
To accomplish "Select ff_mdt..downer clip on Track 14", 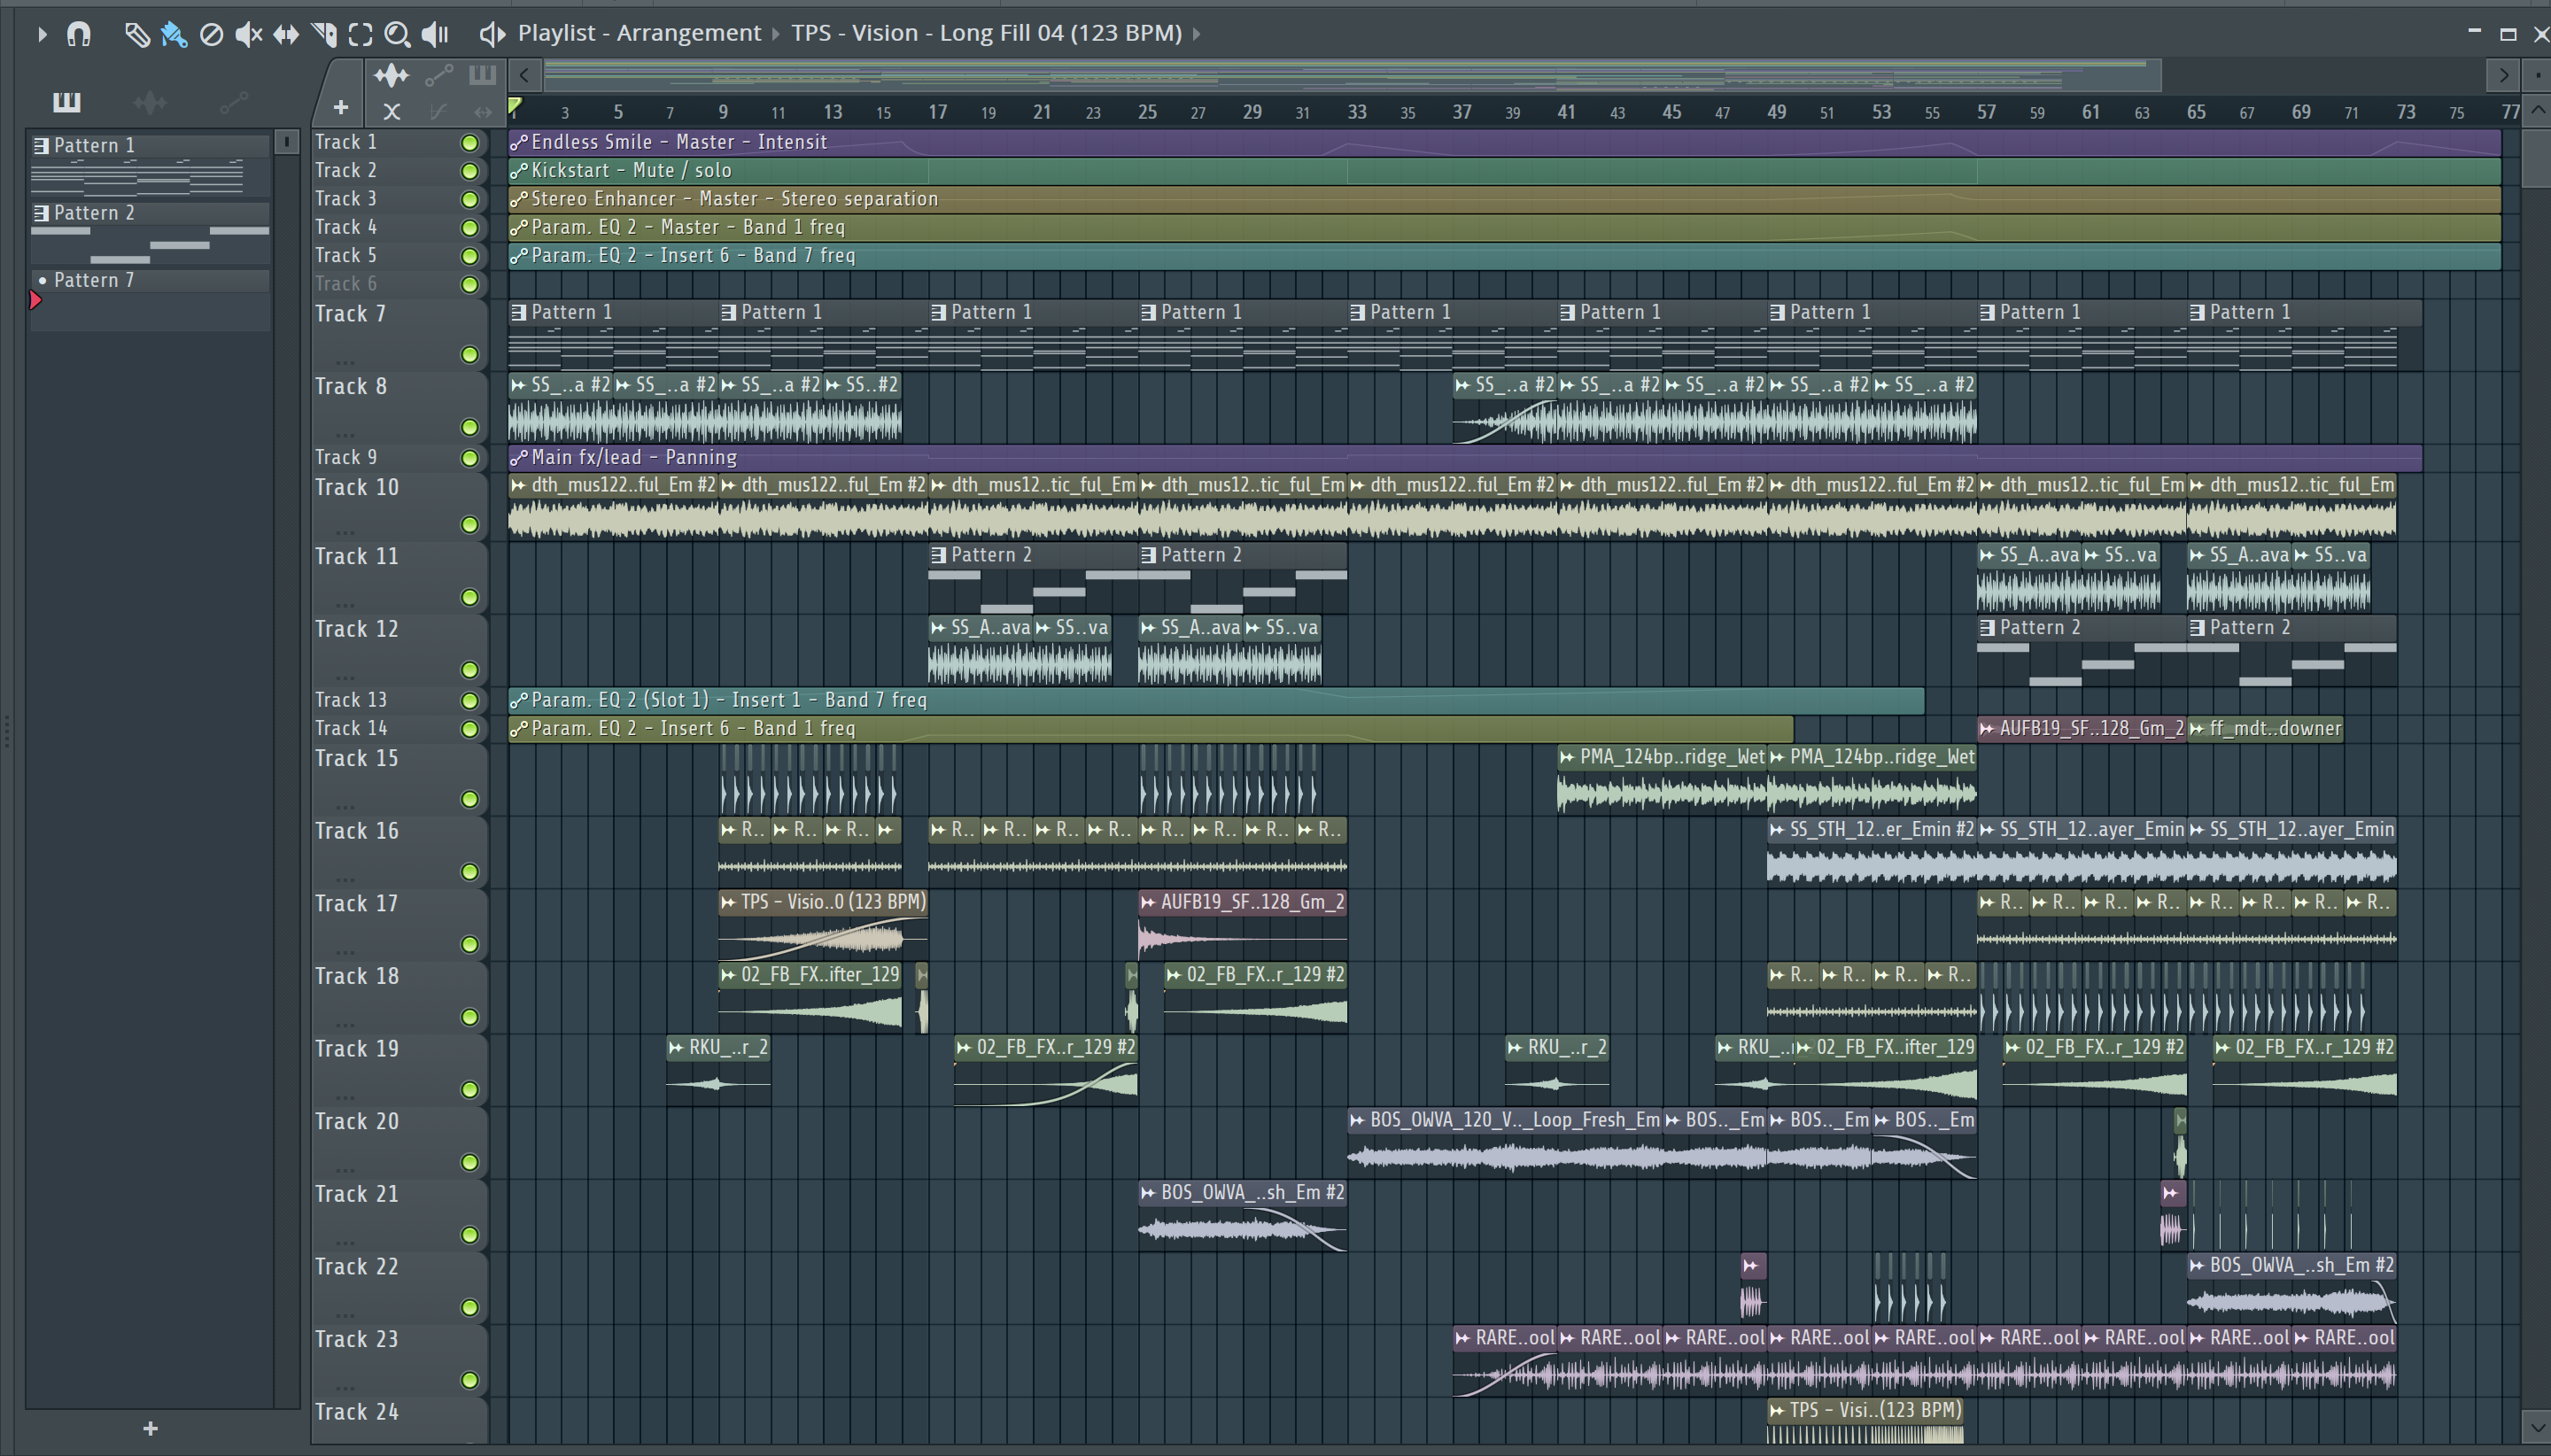I will [2265, 729].
